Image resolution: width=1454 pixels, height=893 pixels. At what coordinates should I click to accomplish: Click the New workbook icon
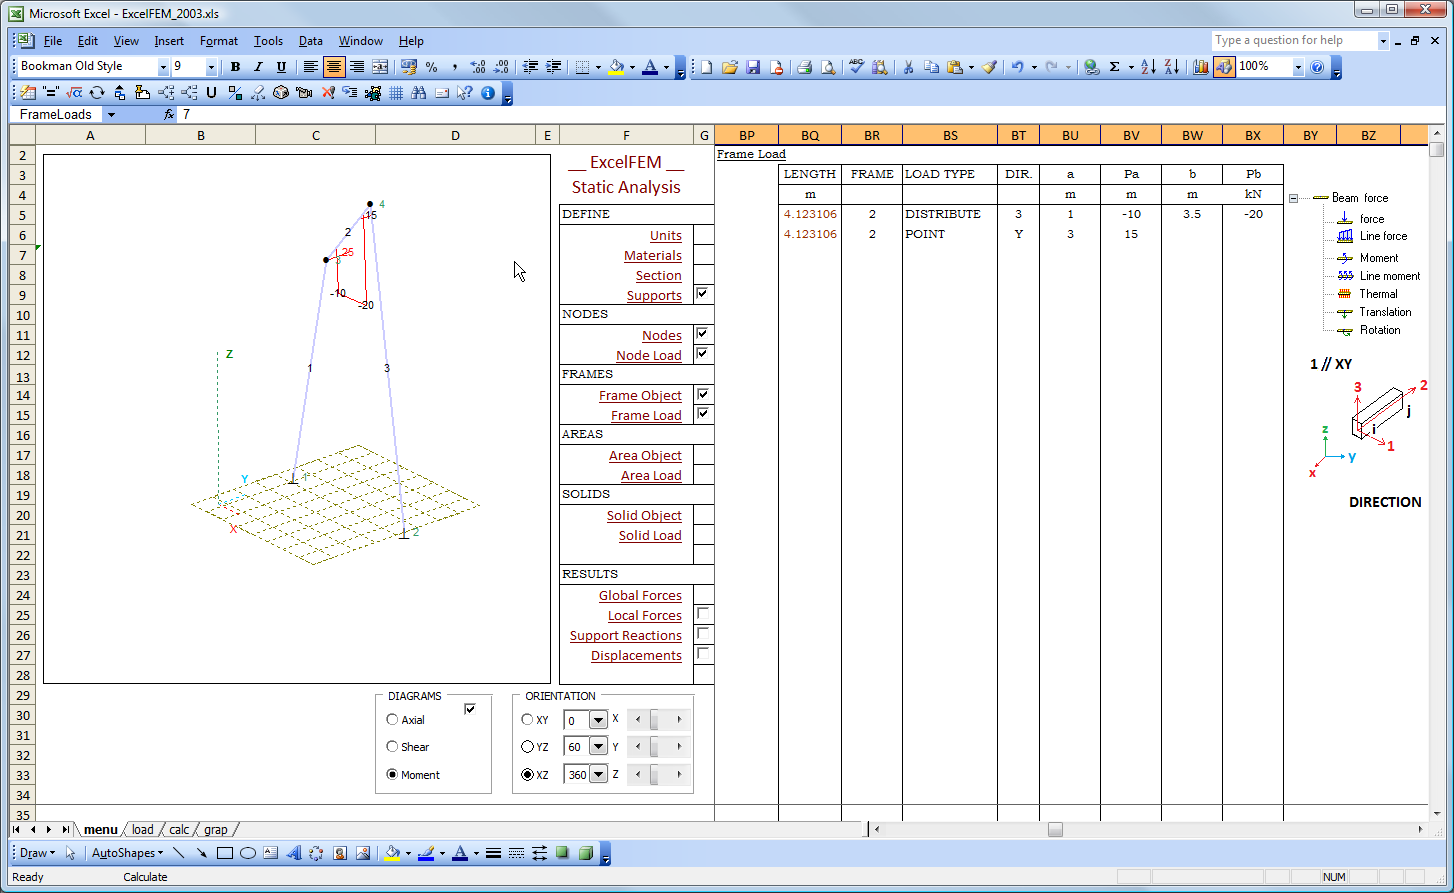pos(706,67)
